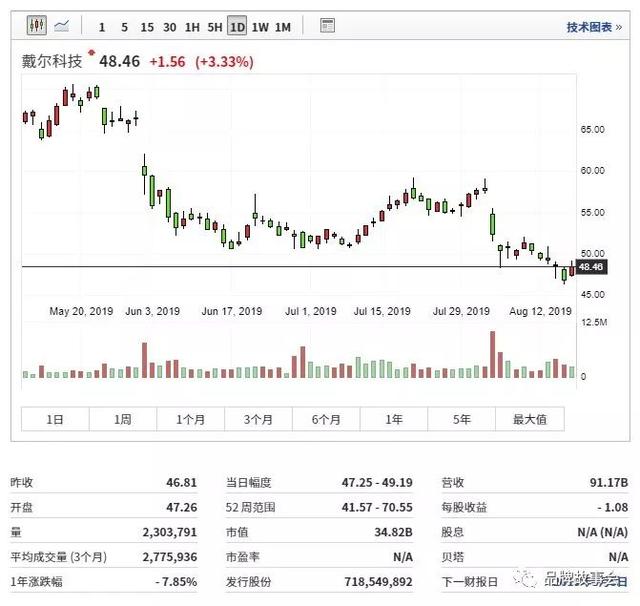Select the 15 minute interval

click(x=147, y=27)
